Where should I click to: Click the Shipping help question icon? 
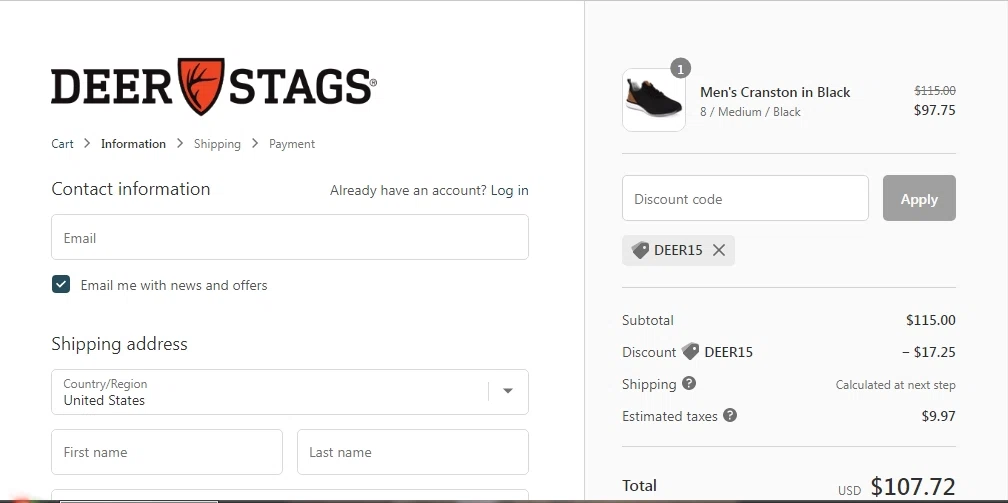click(688, 383)
